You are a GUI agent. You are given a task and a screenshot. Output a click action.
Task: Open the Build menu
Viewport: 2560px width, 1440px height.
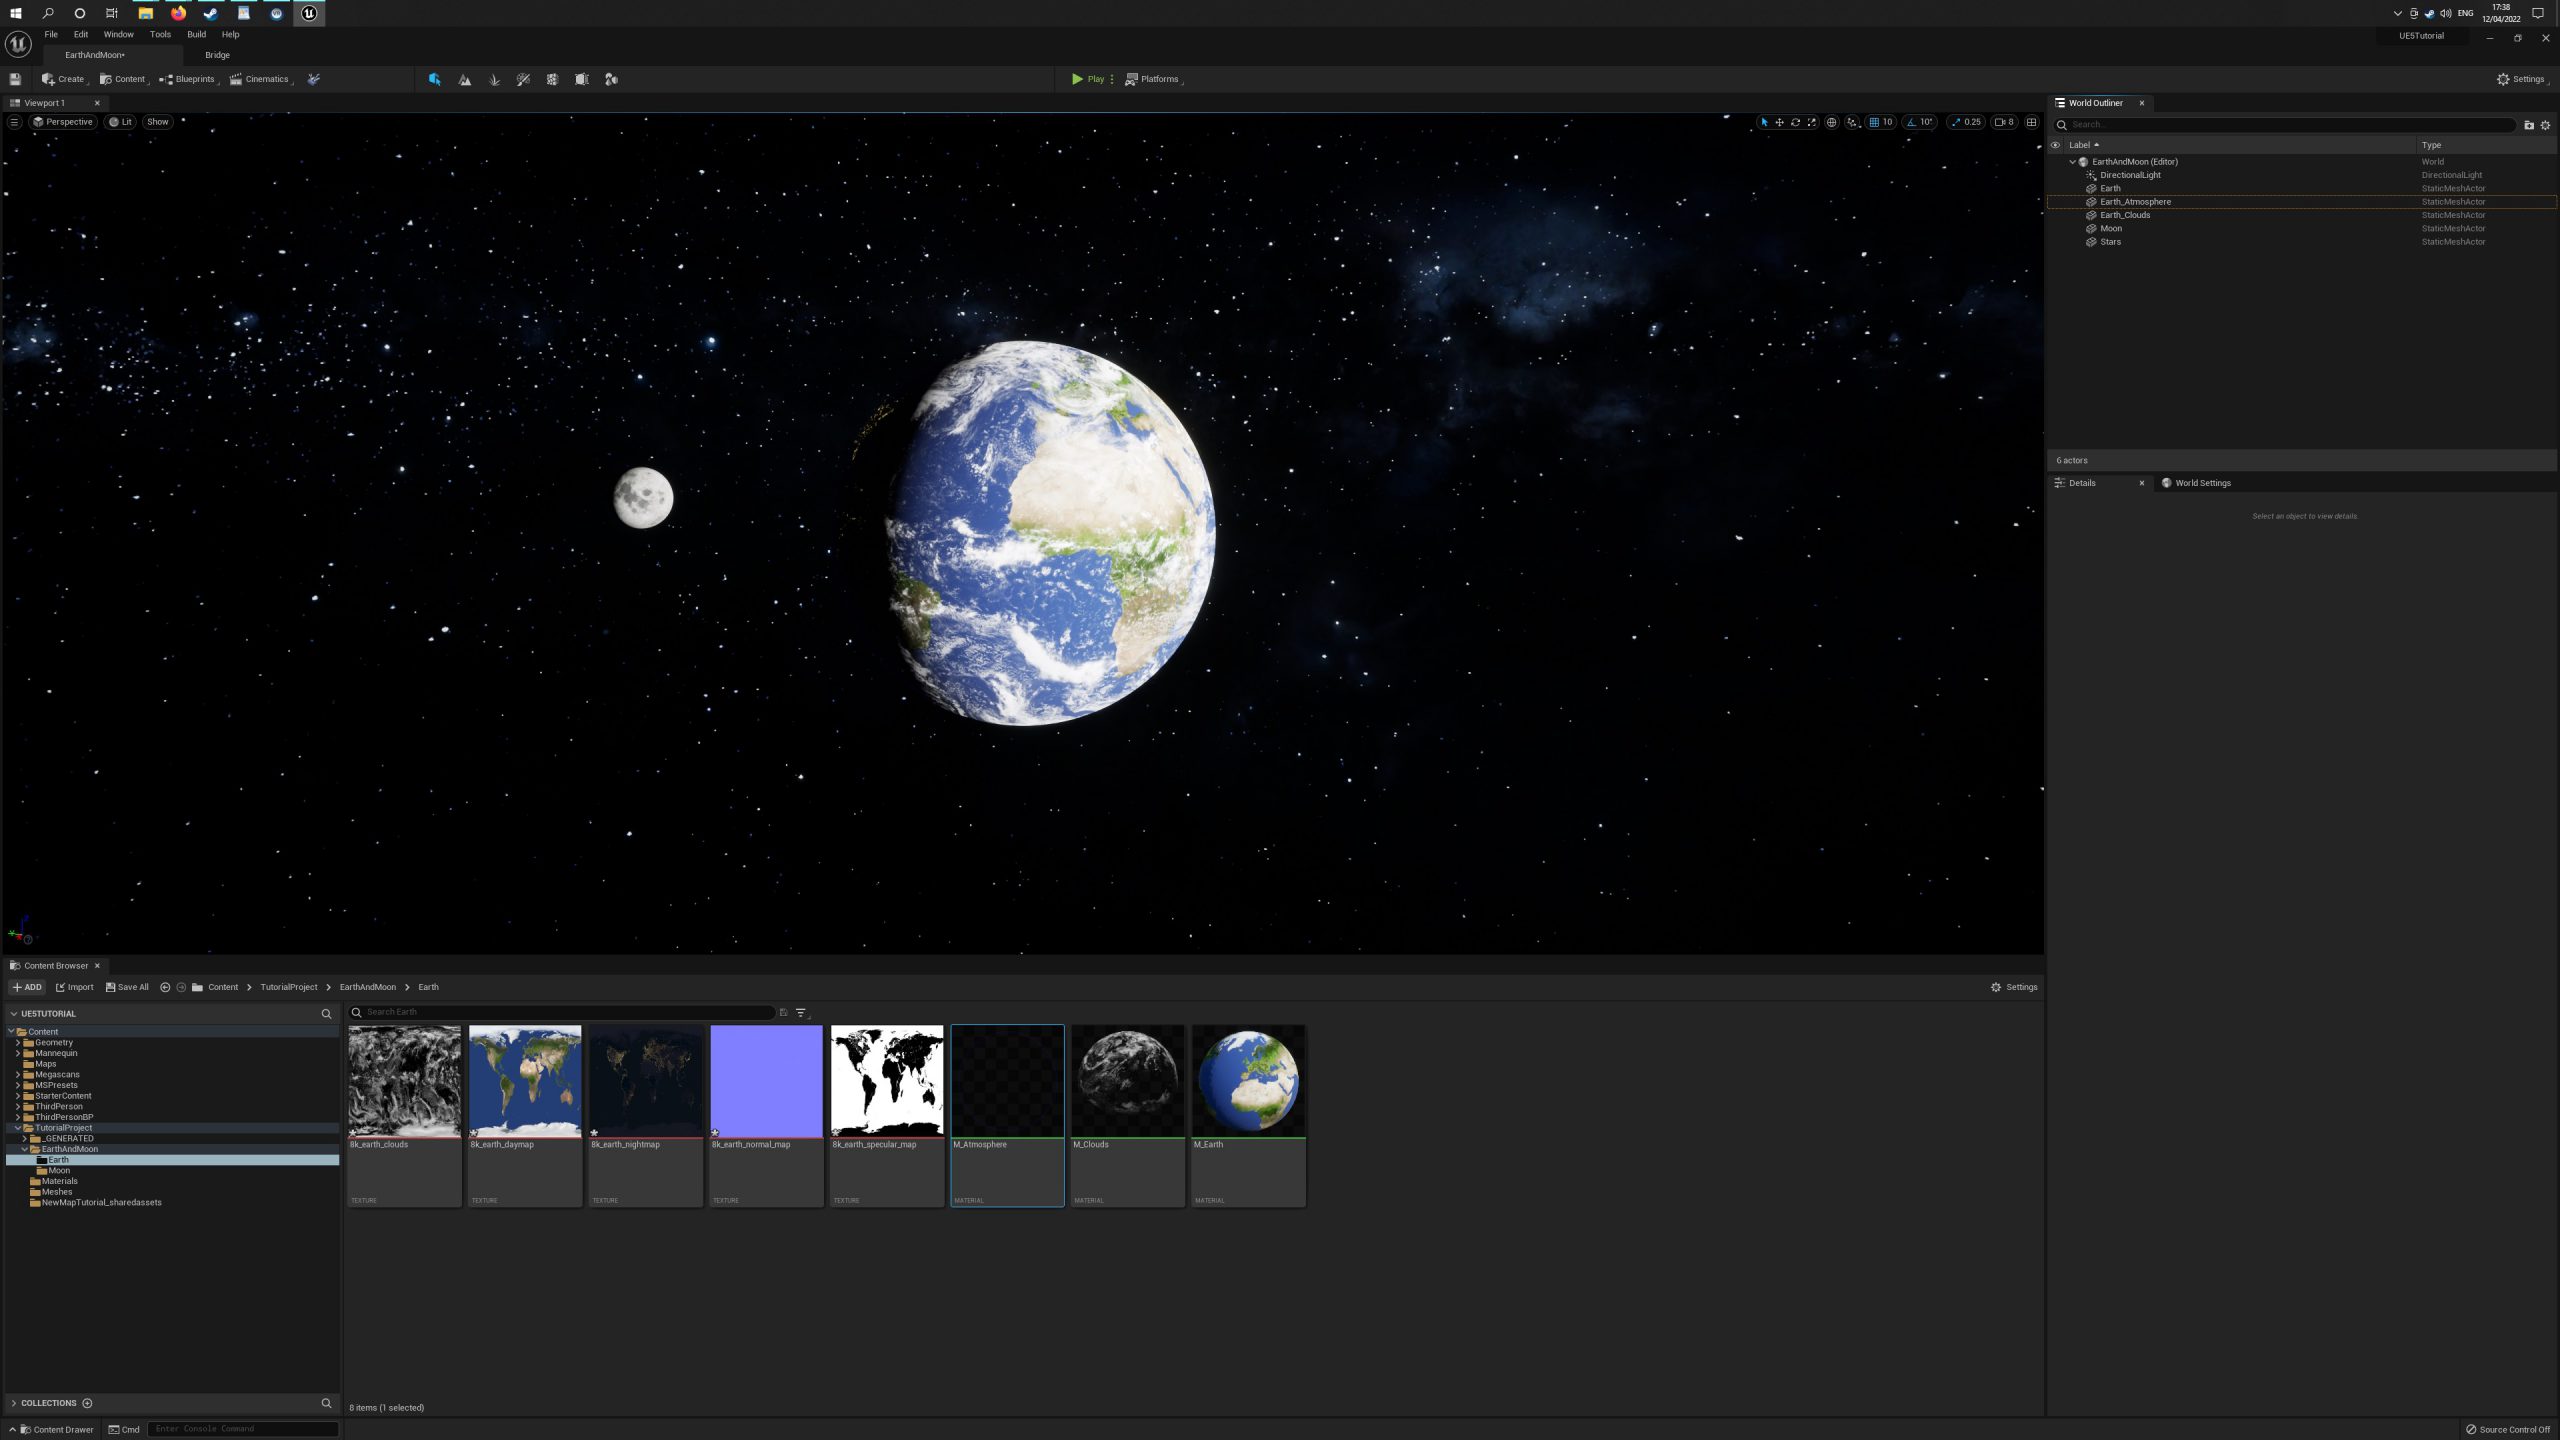coord(196,34)
